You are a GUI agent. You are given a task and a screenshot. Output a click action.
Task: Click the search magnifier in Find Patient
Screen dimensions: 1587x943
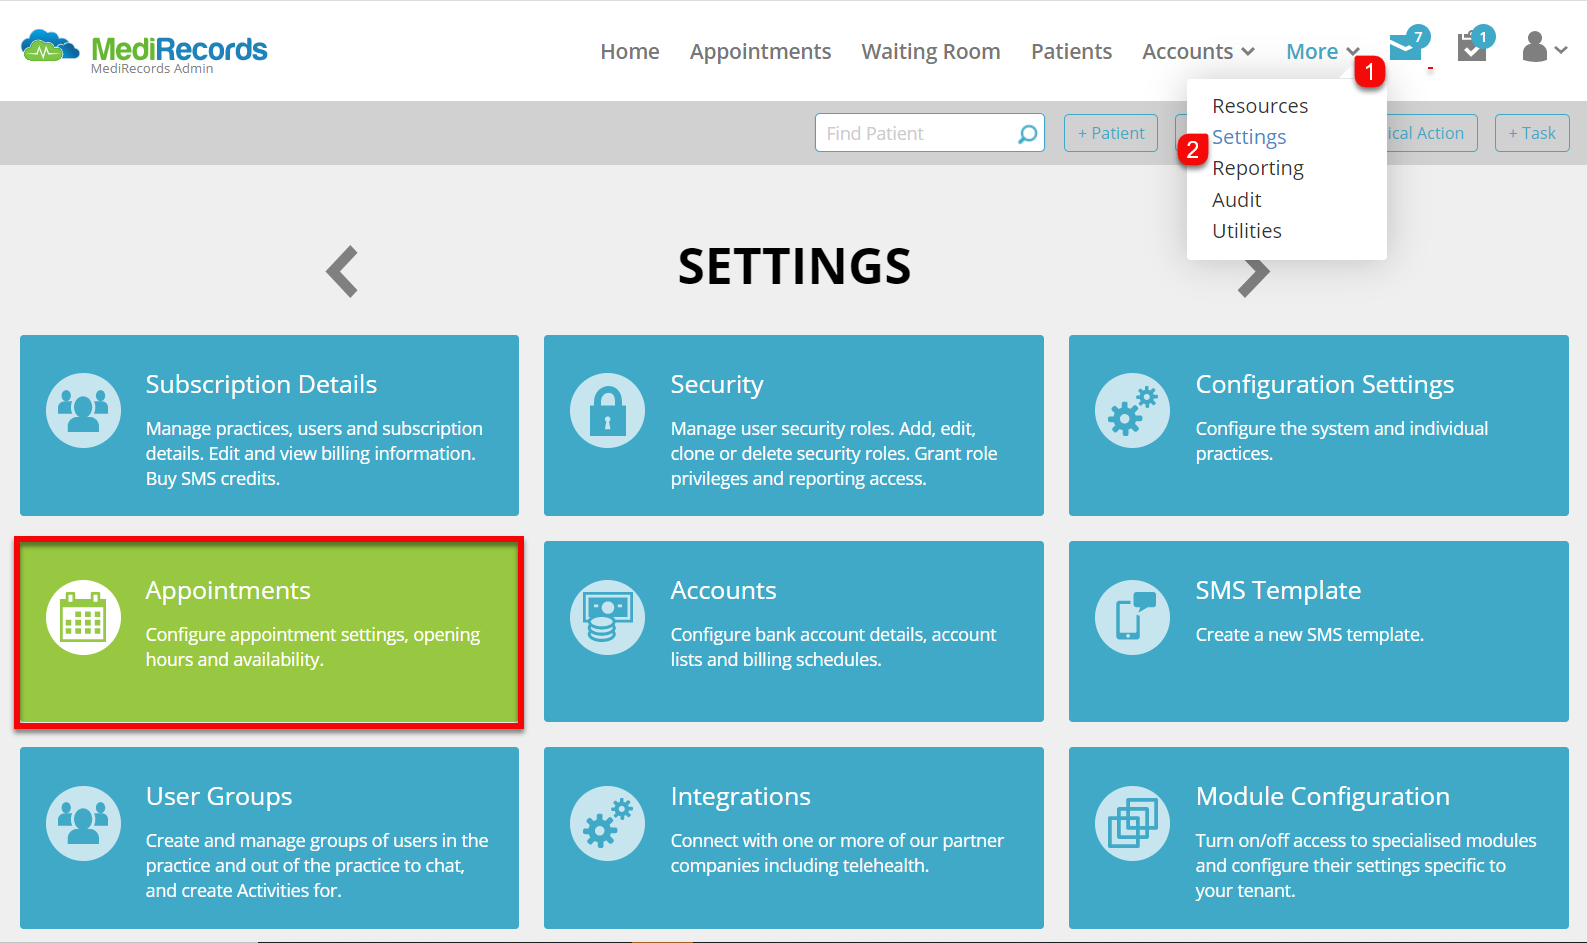[x=1027, y=134]
